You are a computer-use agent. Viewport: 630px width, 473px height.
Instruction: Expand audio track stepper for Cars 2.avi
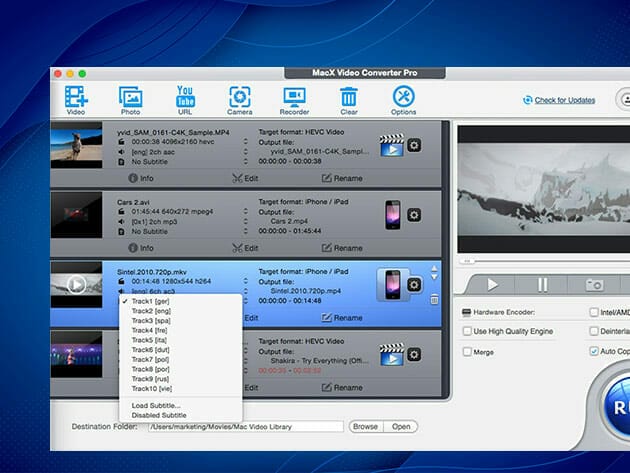246,220
